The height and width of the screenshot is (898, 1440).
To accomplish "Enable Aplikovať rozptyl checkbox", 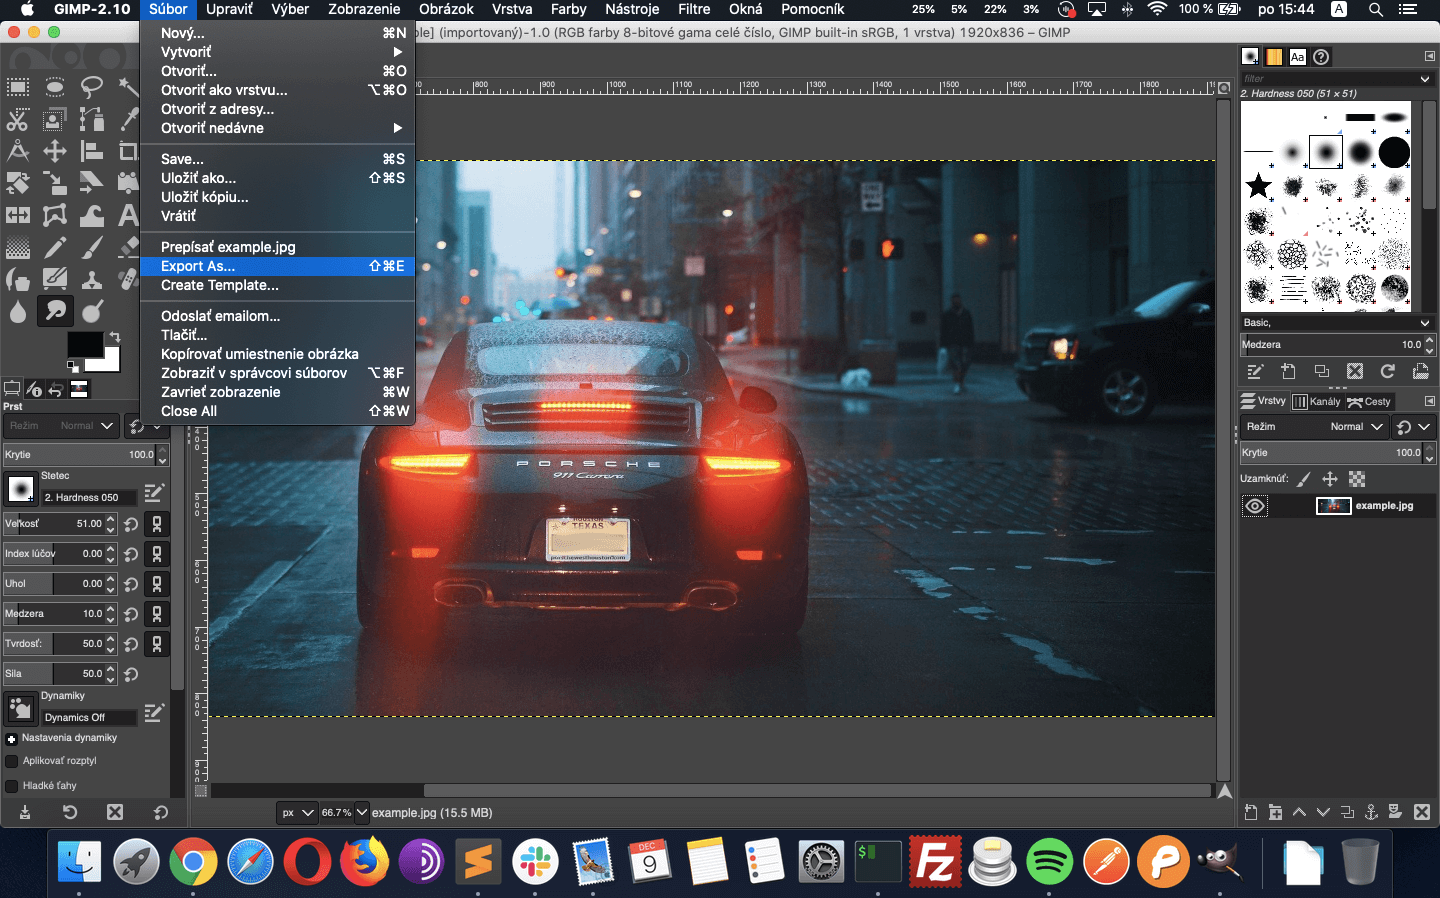I will click(12, 761).
